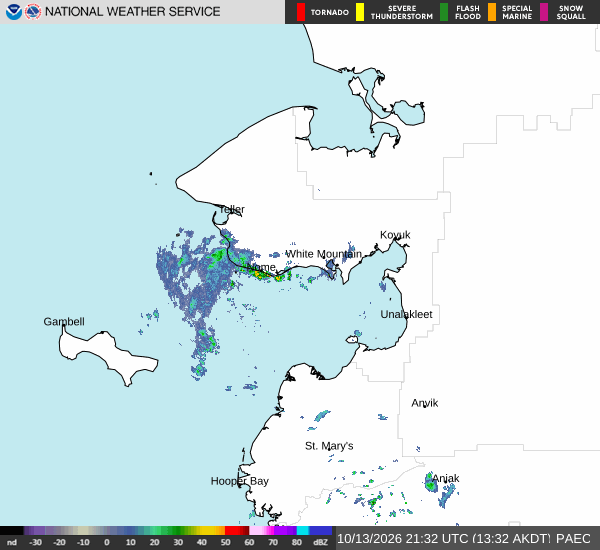Click the White Mountain city label
600x550 pixels.
pos(324,254)
